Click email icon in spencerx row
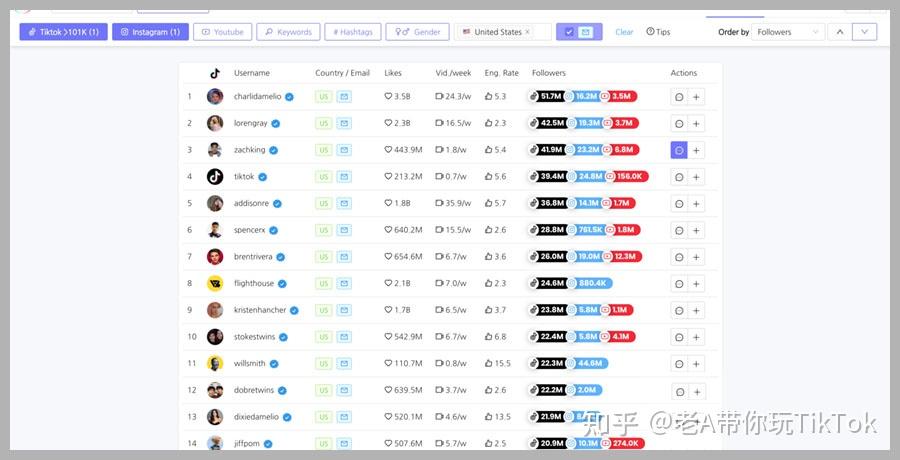 coord(344,230)
